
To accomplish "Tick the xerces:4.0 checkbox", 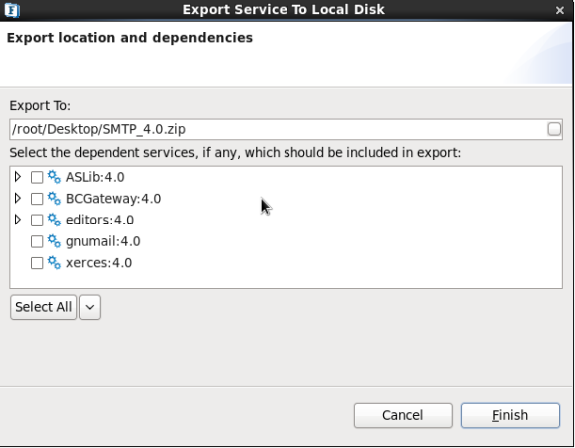I will (x=37, y=263).
